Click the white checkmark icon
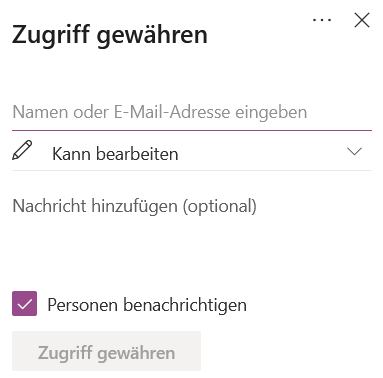Image resolution: width=383 pixels, height=378 pixels. [x=24, y=304]
